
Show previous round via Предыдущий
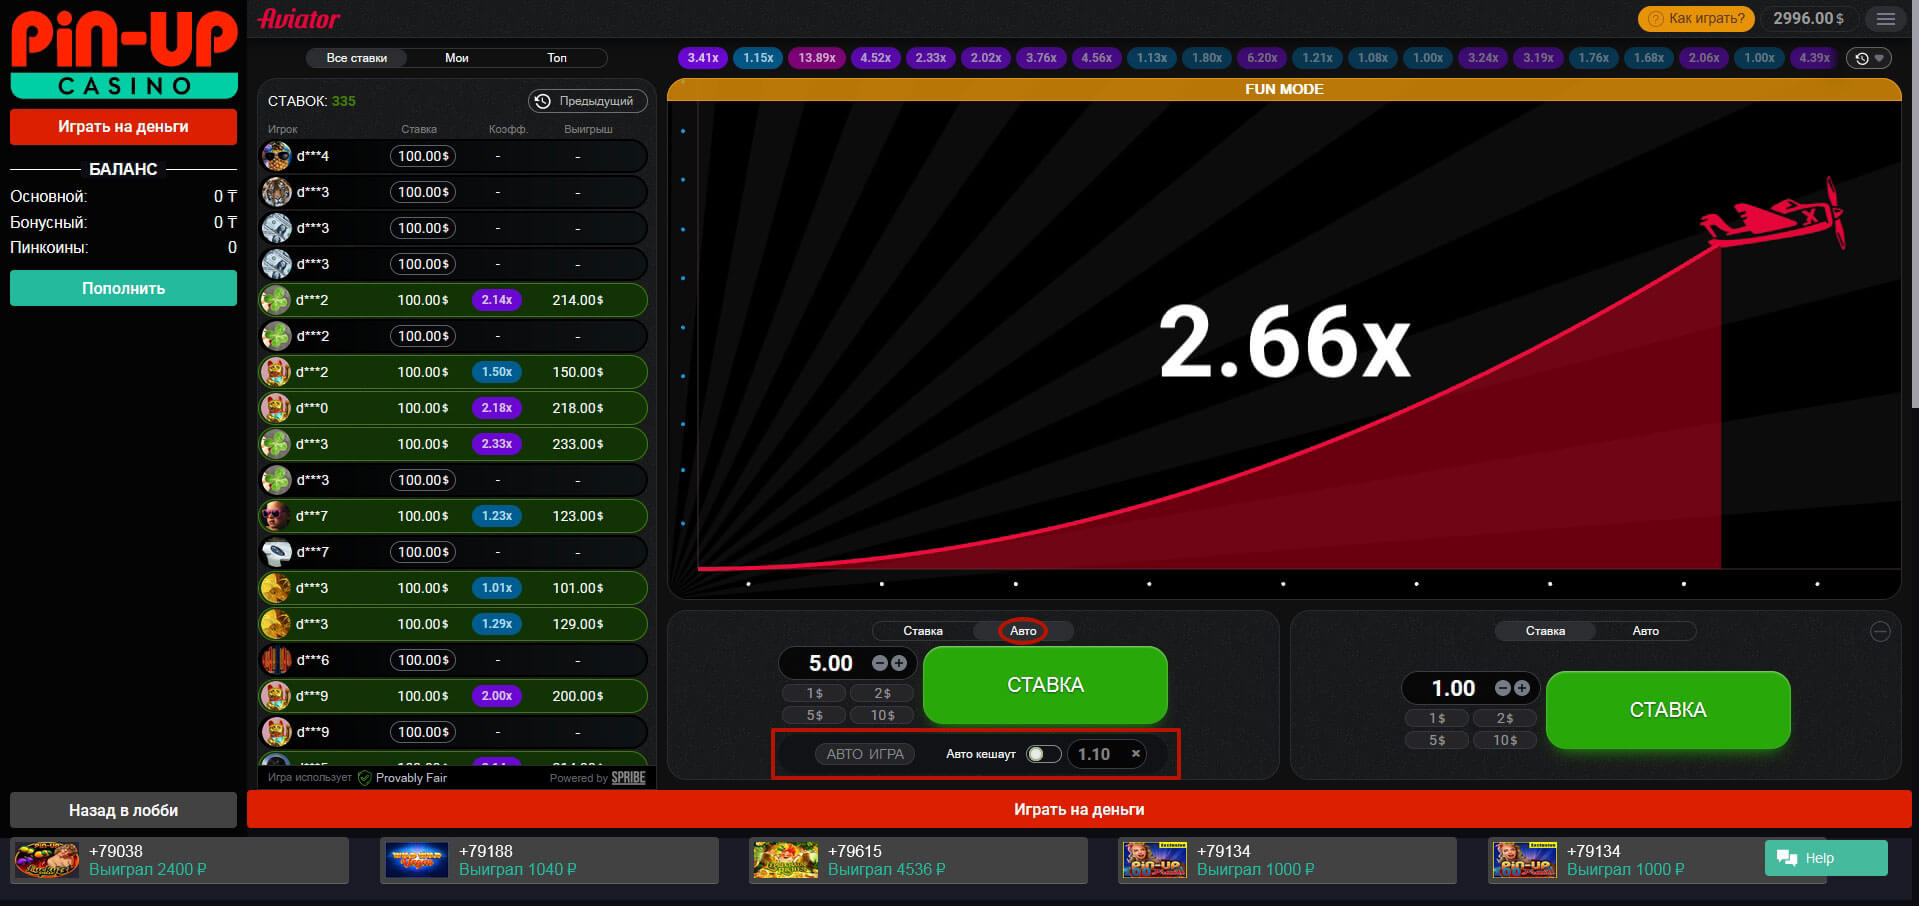click(587, 101)
